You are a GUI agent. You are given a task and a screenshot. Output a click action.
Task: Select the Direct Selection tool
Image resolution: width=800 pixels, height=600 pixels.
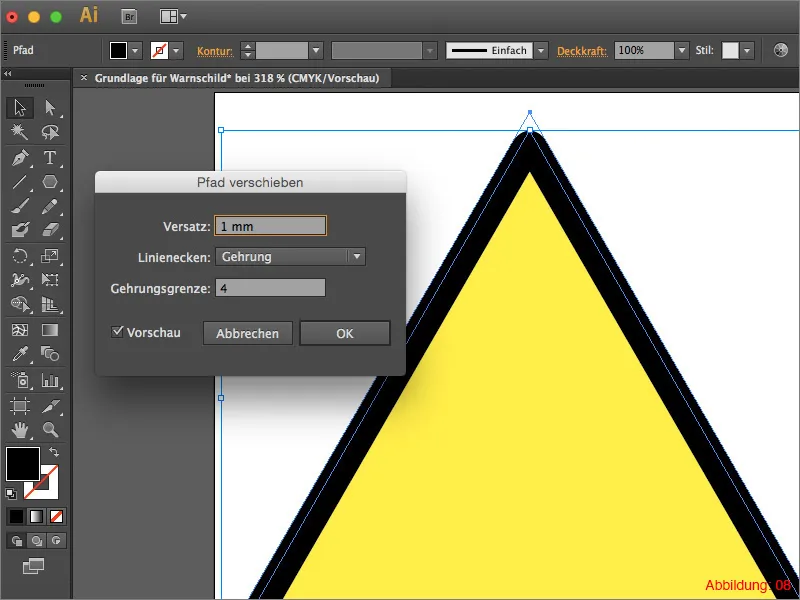[49, 108]
